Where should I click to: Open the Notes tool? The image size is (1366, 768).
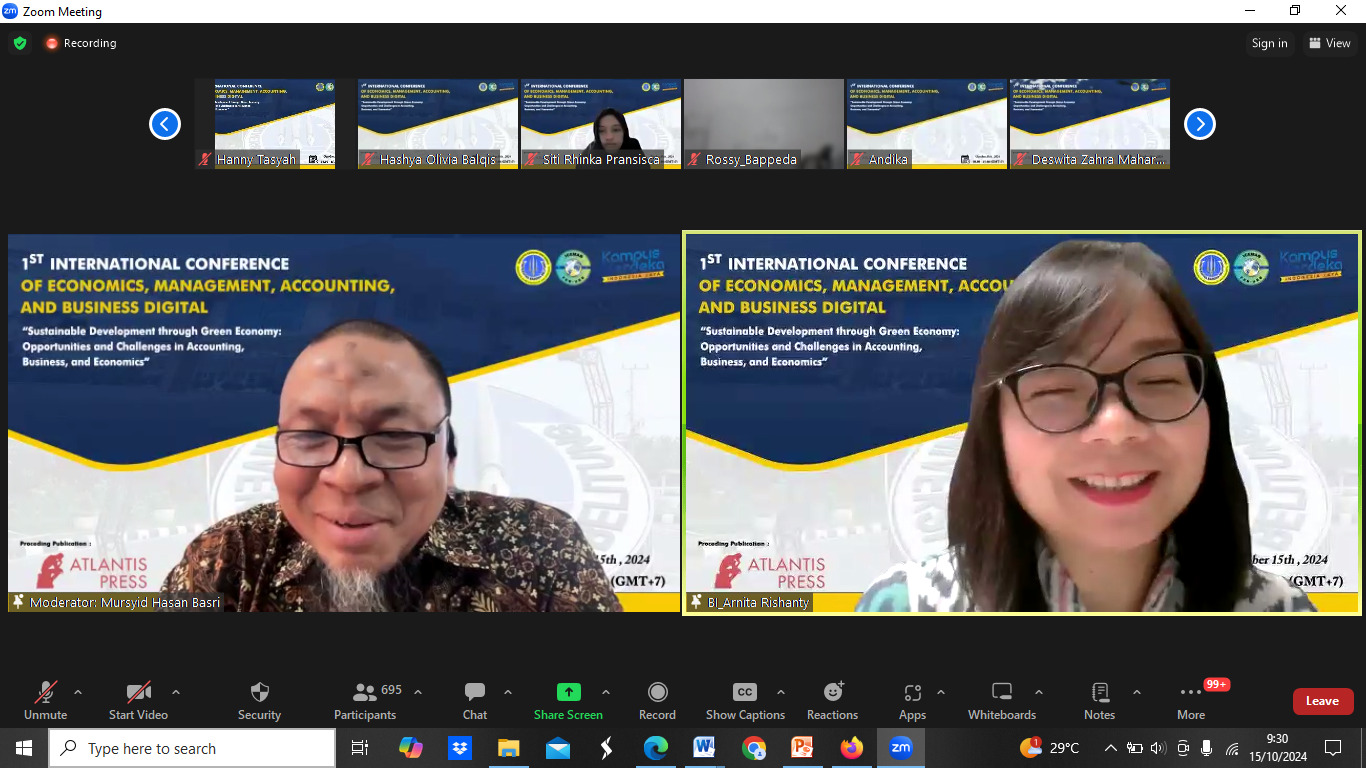point(1099,693)
